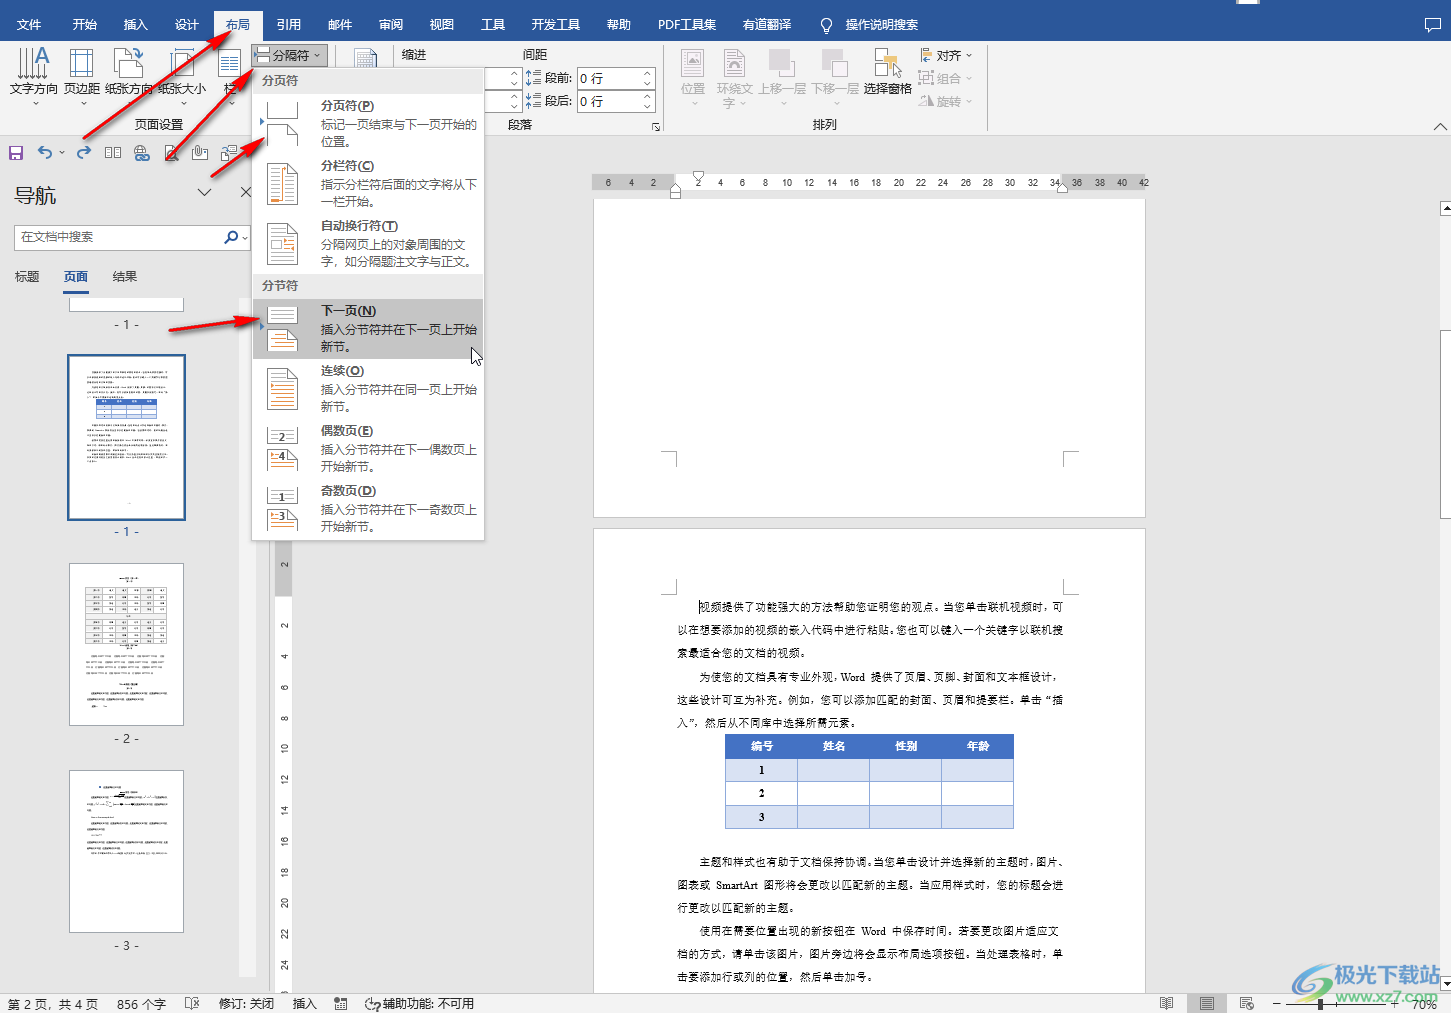Close the 导航 navigation pane

246,192
